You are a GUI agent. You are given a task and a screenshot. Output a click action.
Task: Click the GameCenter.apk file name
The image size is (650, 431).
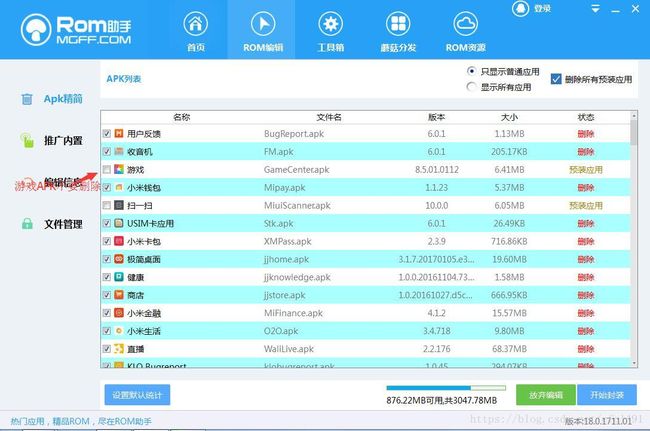[x=296, y=169]
